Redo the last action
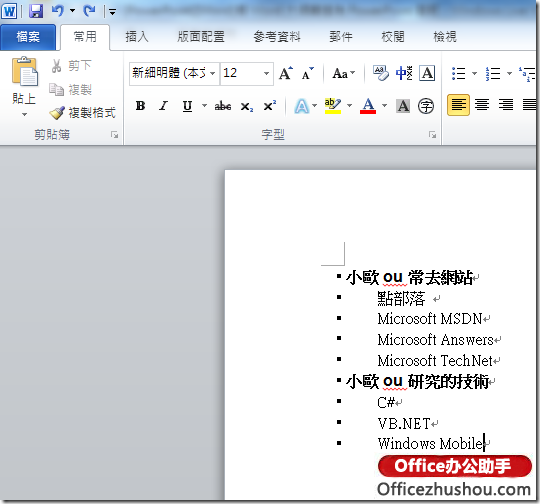540x504 pixels. pyautogui.click(x=90, y=11)
